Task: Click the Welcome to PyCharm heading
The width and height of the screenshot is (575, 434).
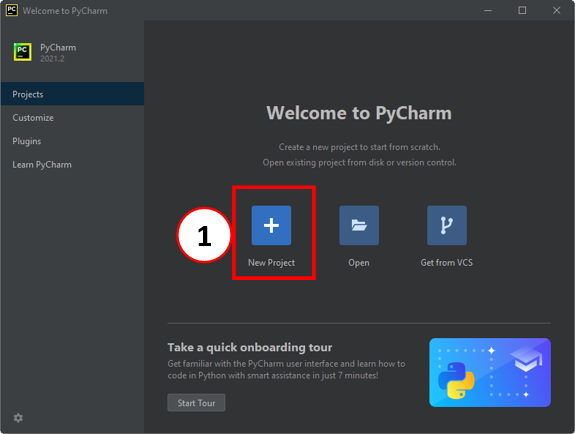Action: click(359, 113)
